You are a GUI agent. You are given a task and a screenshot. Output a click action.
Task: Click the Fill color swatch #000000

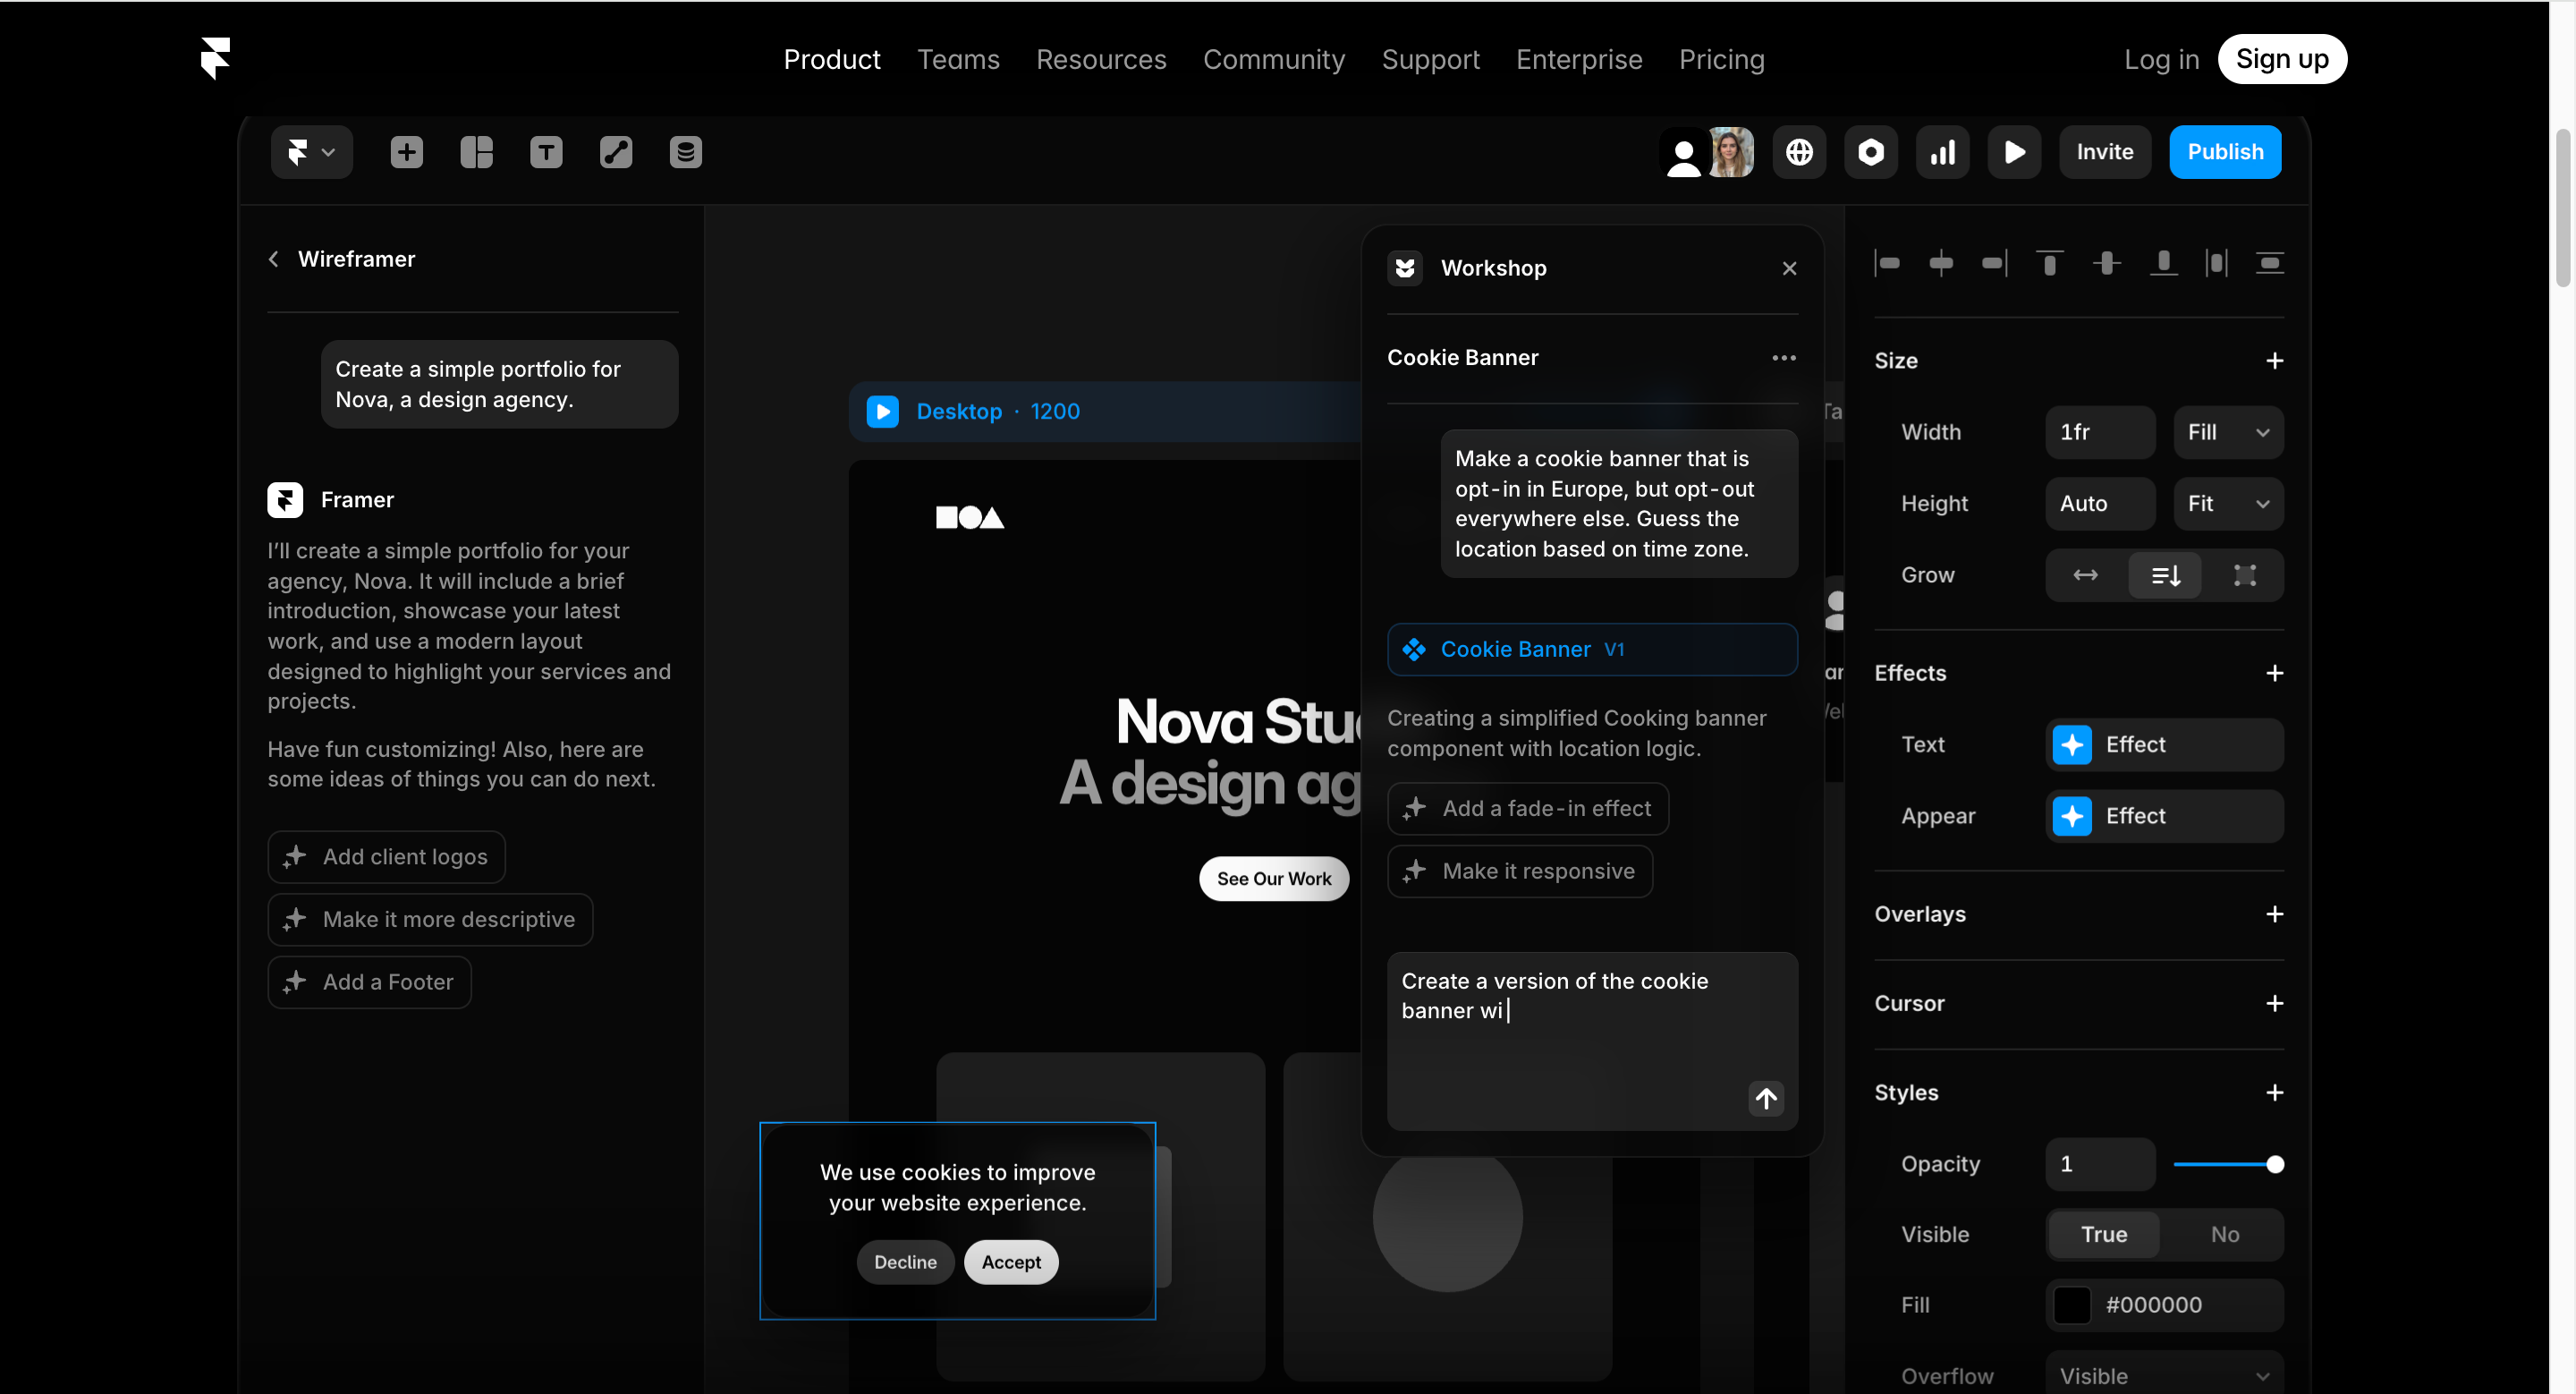click(2072, 1305)
